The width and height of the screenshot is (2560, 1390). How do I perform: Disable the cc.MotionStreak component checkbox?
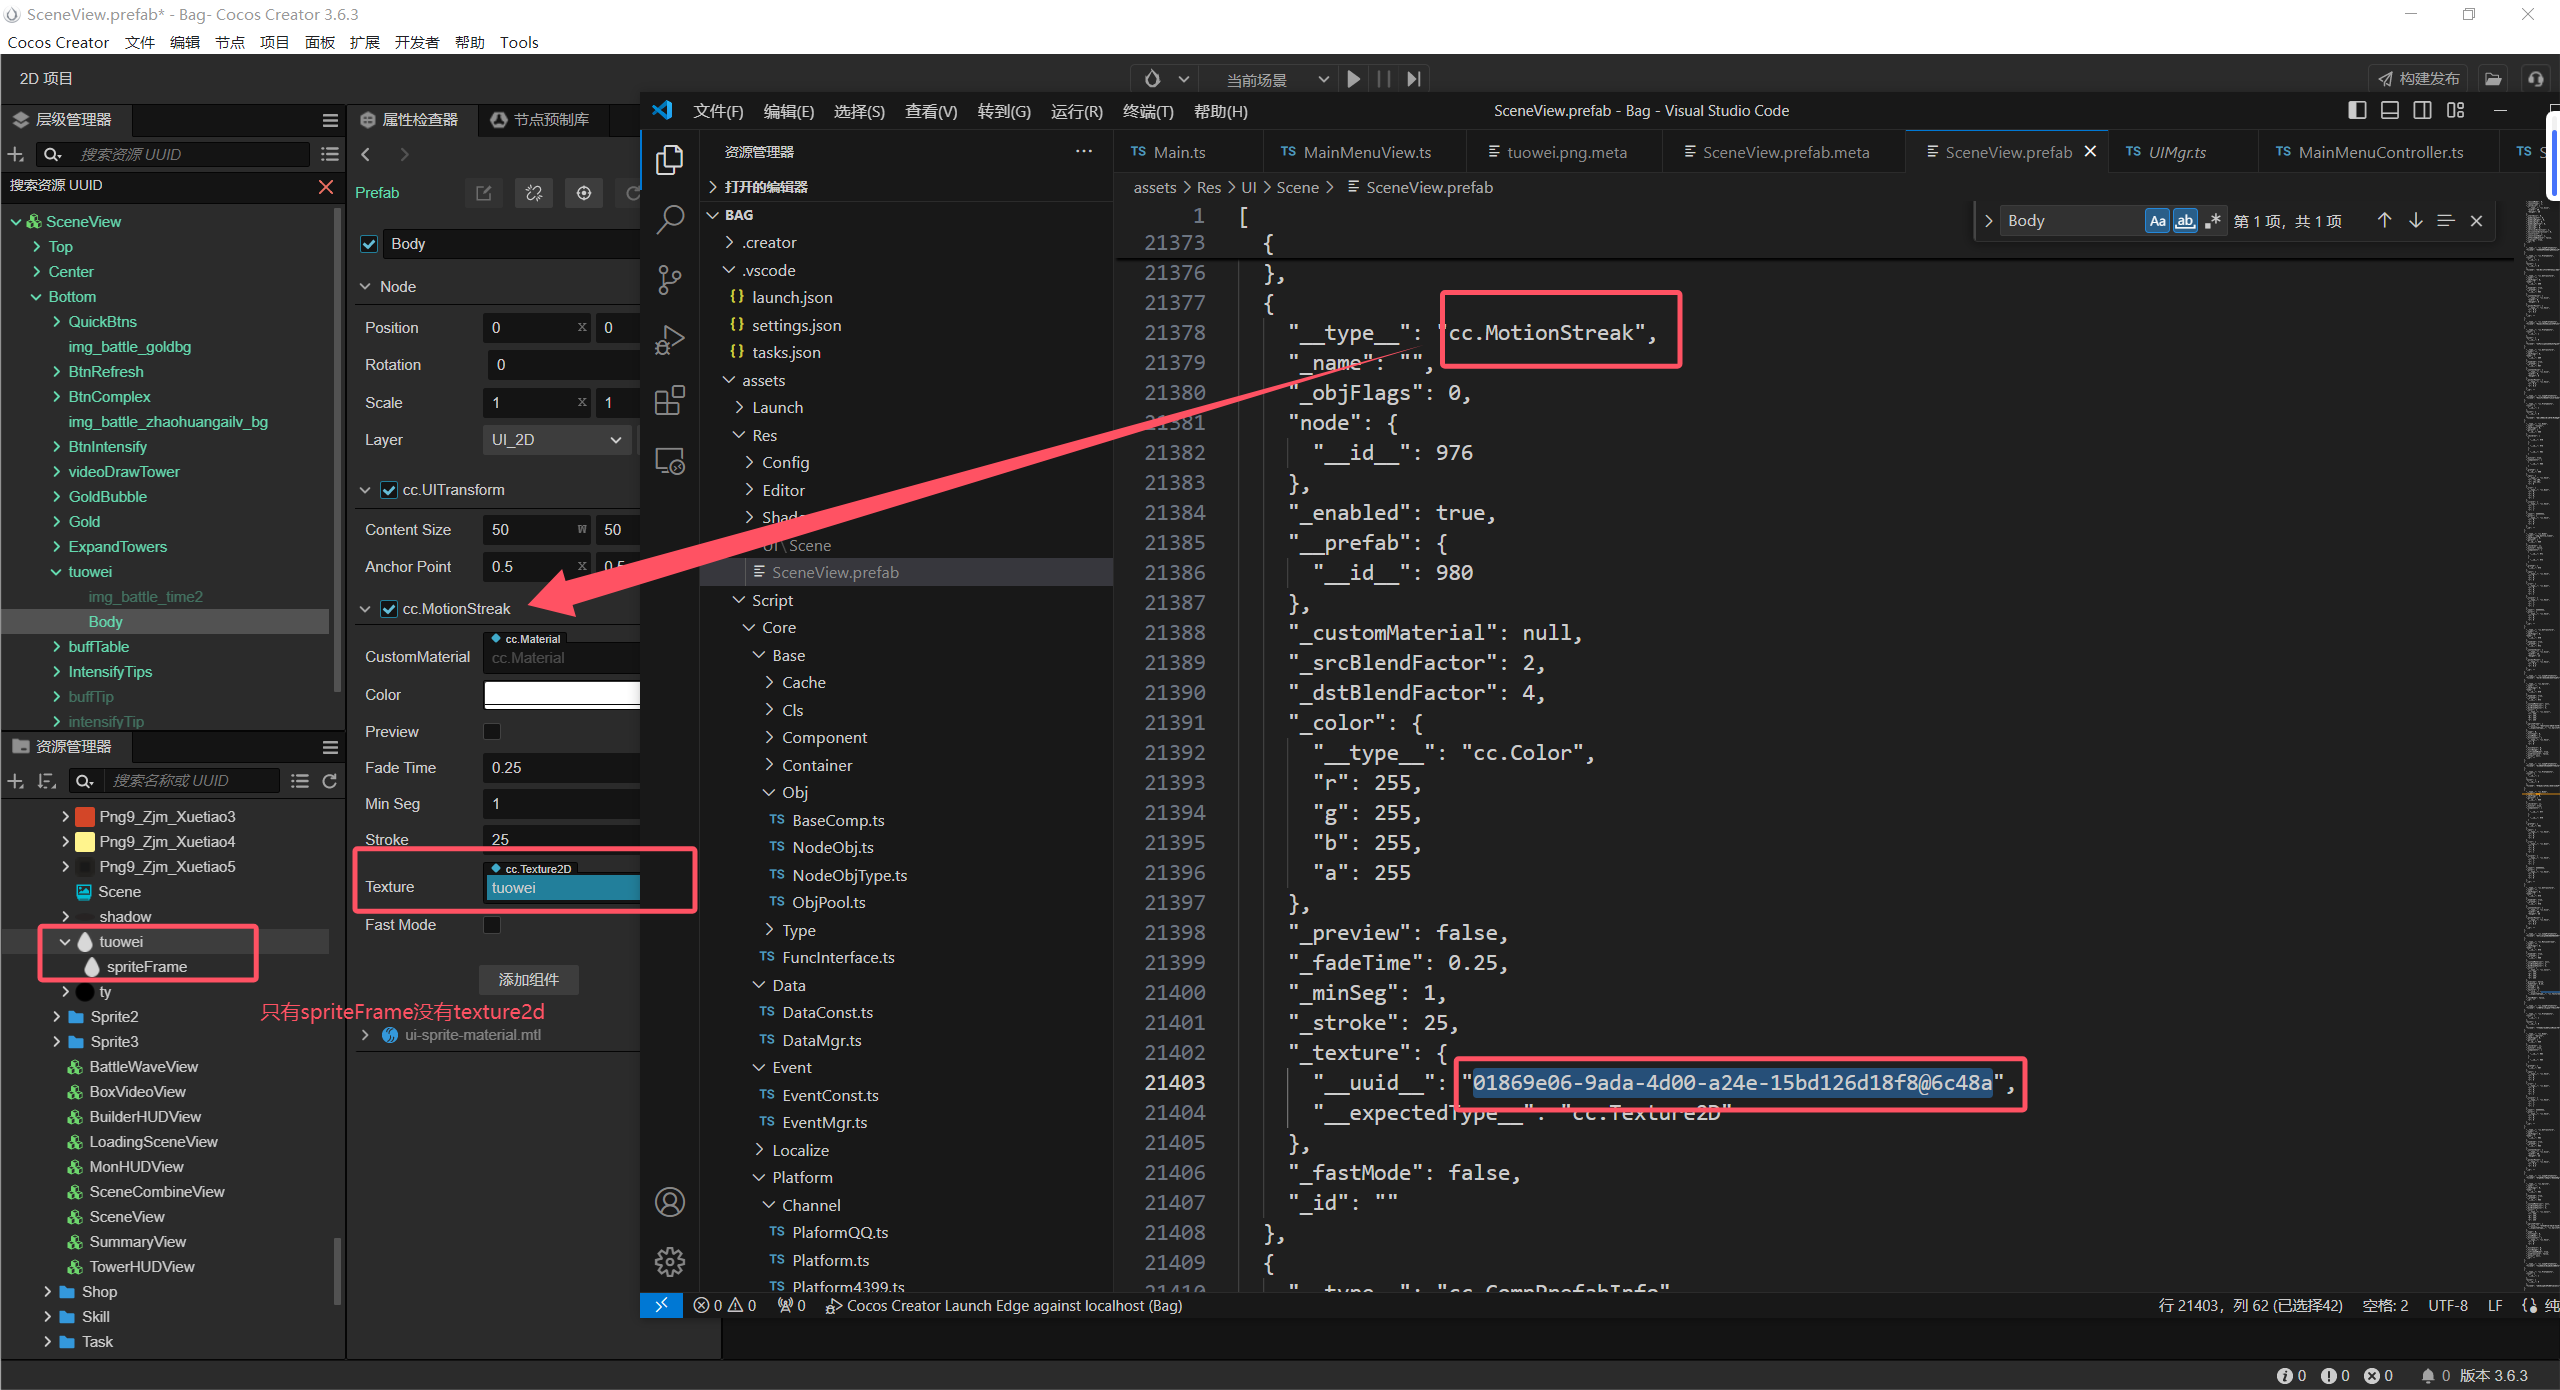pyautogui.click(x=389, y=609)
